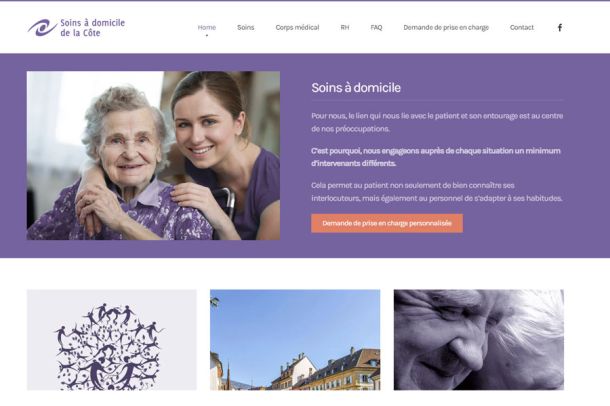Screen dimensions: 610x406
Task: Click Demande de prise en charge personnalisée button
Action: point(387,223)
